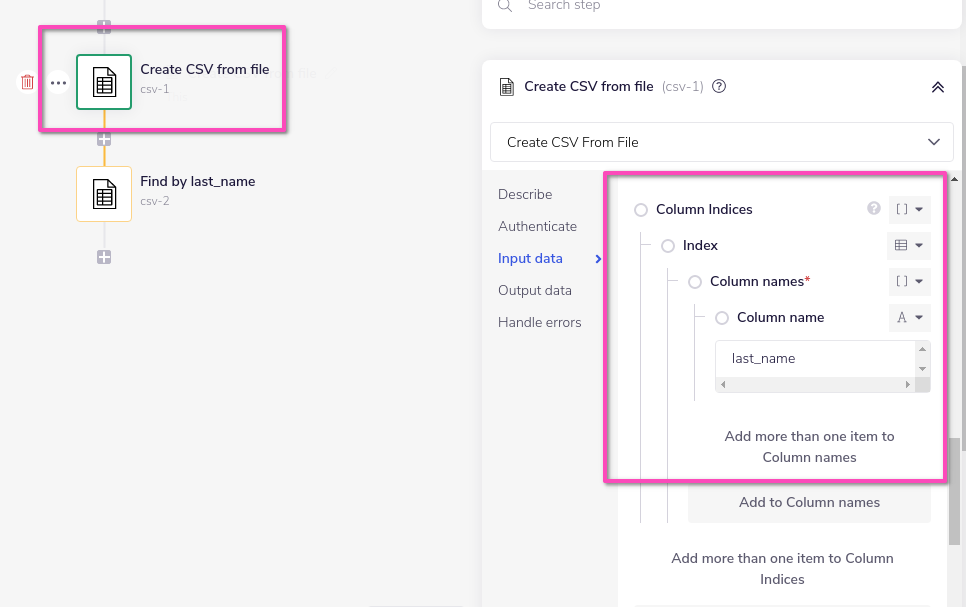Click the magnifier icon in Search step field
Screen dimensions: 966x607
pos(505,6)
